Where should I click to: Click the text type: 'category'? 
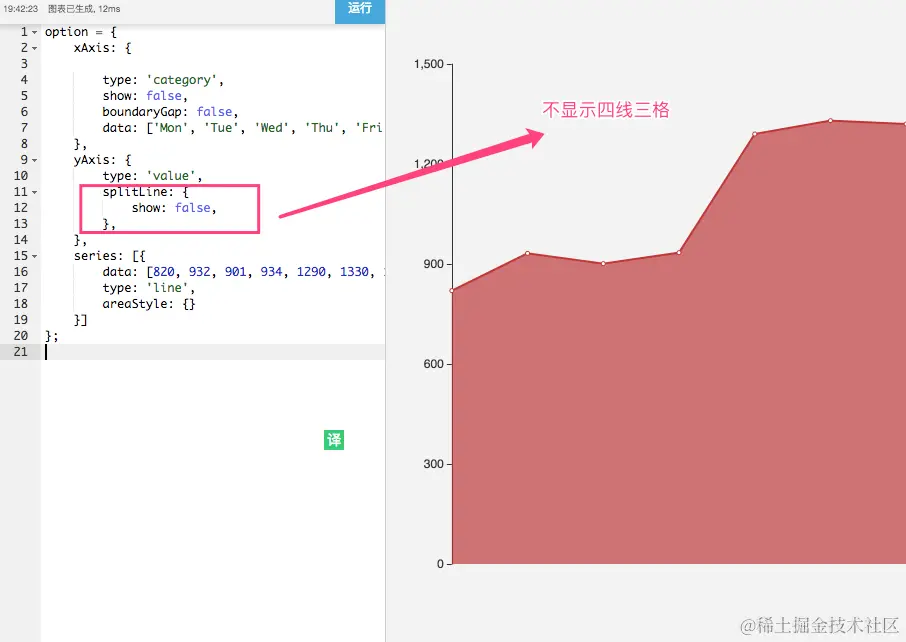point(163,80)
